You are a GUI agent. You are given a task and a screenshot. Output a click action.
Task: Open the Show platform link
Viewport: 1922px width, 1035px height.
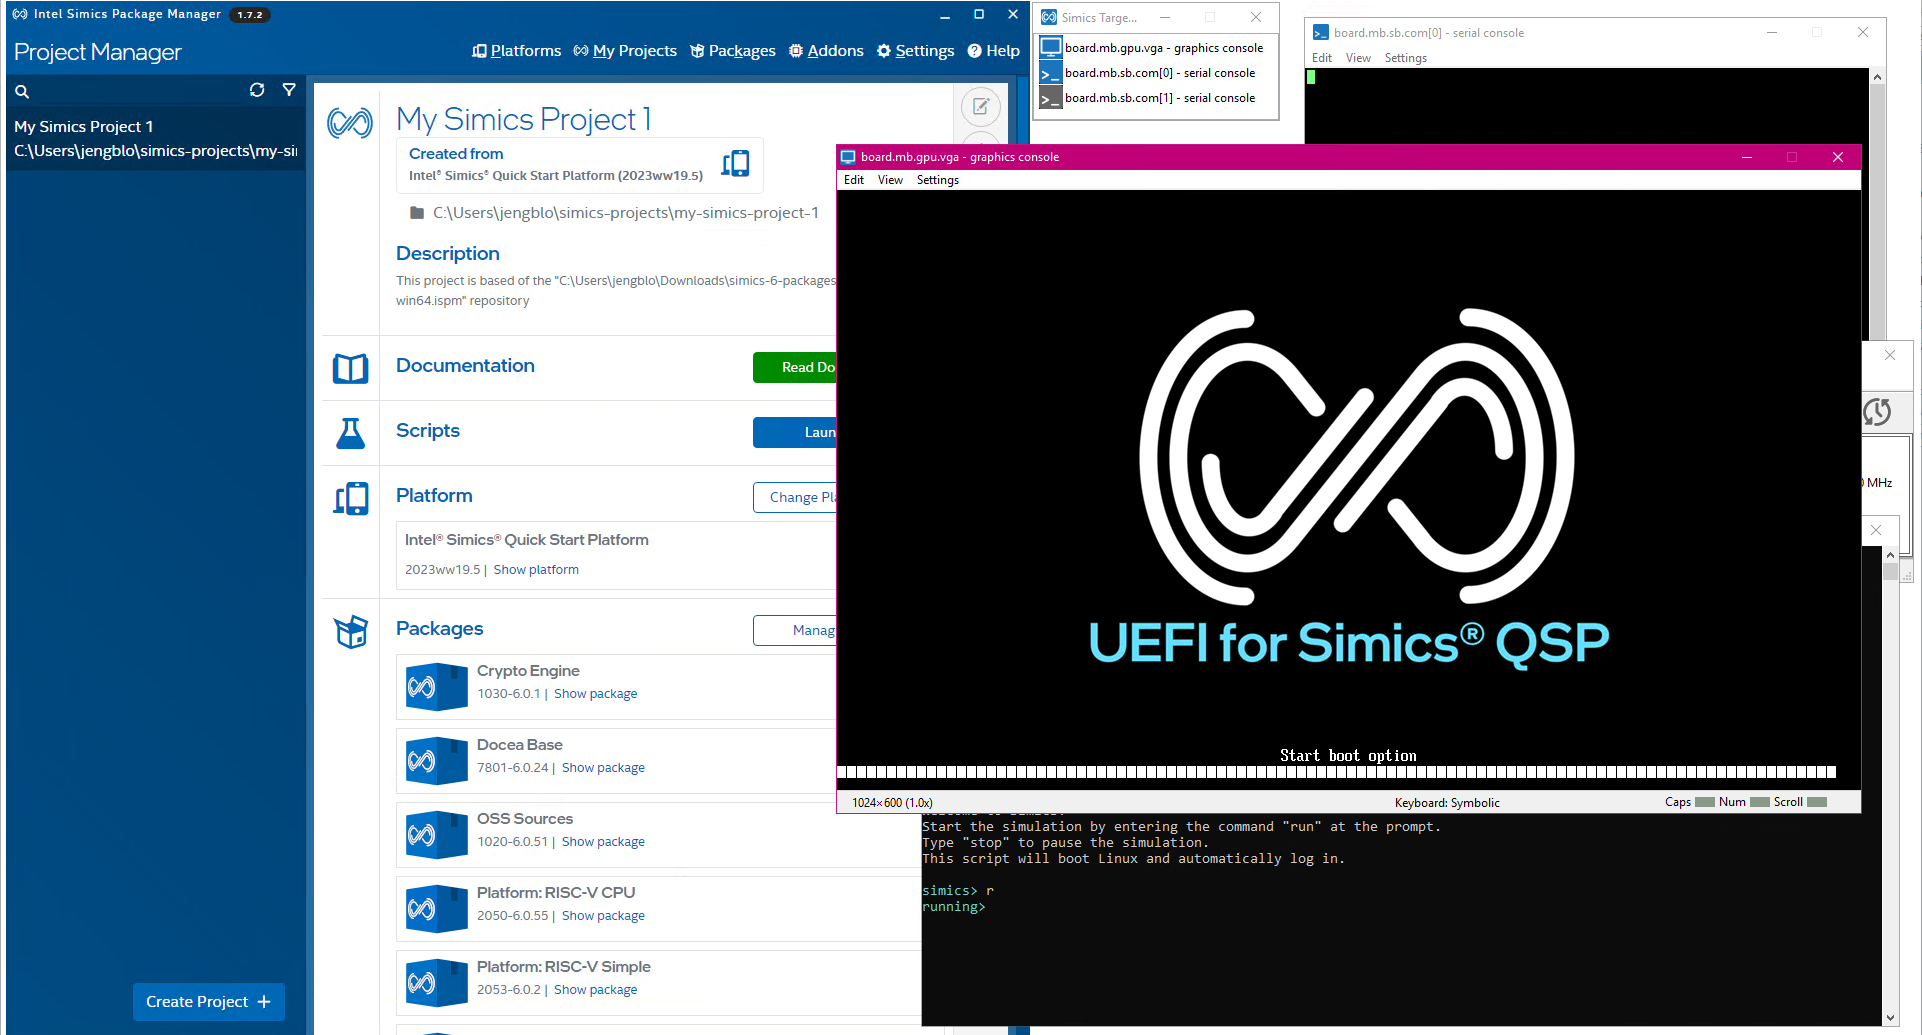(x=536, y=570)
